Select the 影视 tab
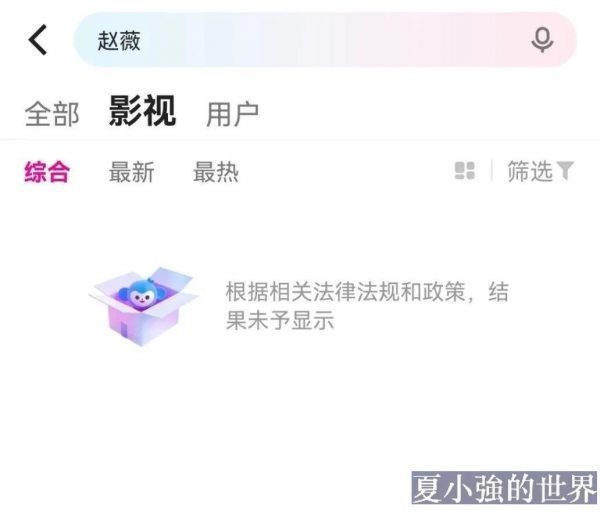This screenshot has width=600, height=513. pyautogui.click(x=142, y=111)
